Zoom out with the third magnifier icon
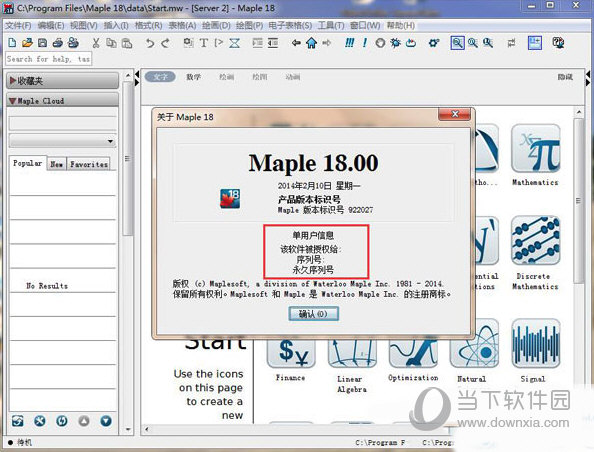This screenshot has height=452, width=594. [x=488, y=43]
